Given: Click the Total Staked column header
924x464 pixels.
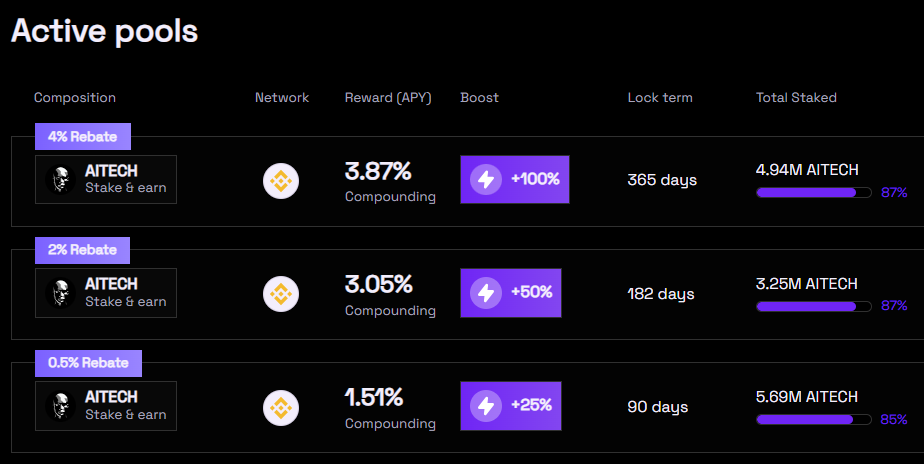Looking at the screenshot, I should pos(796,98).
